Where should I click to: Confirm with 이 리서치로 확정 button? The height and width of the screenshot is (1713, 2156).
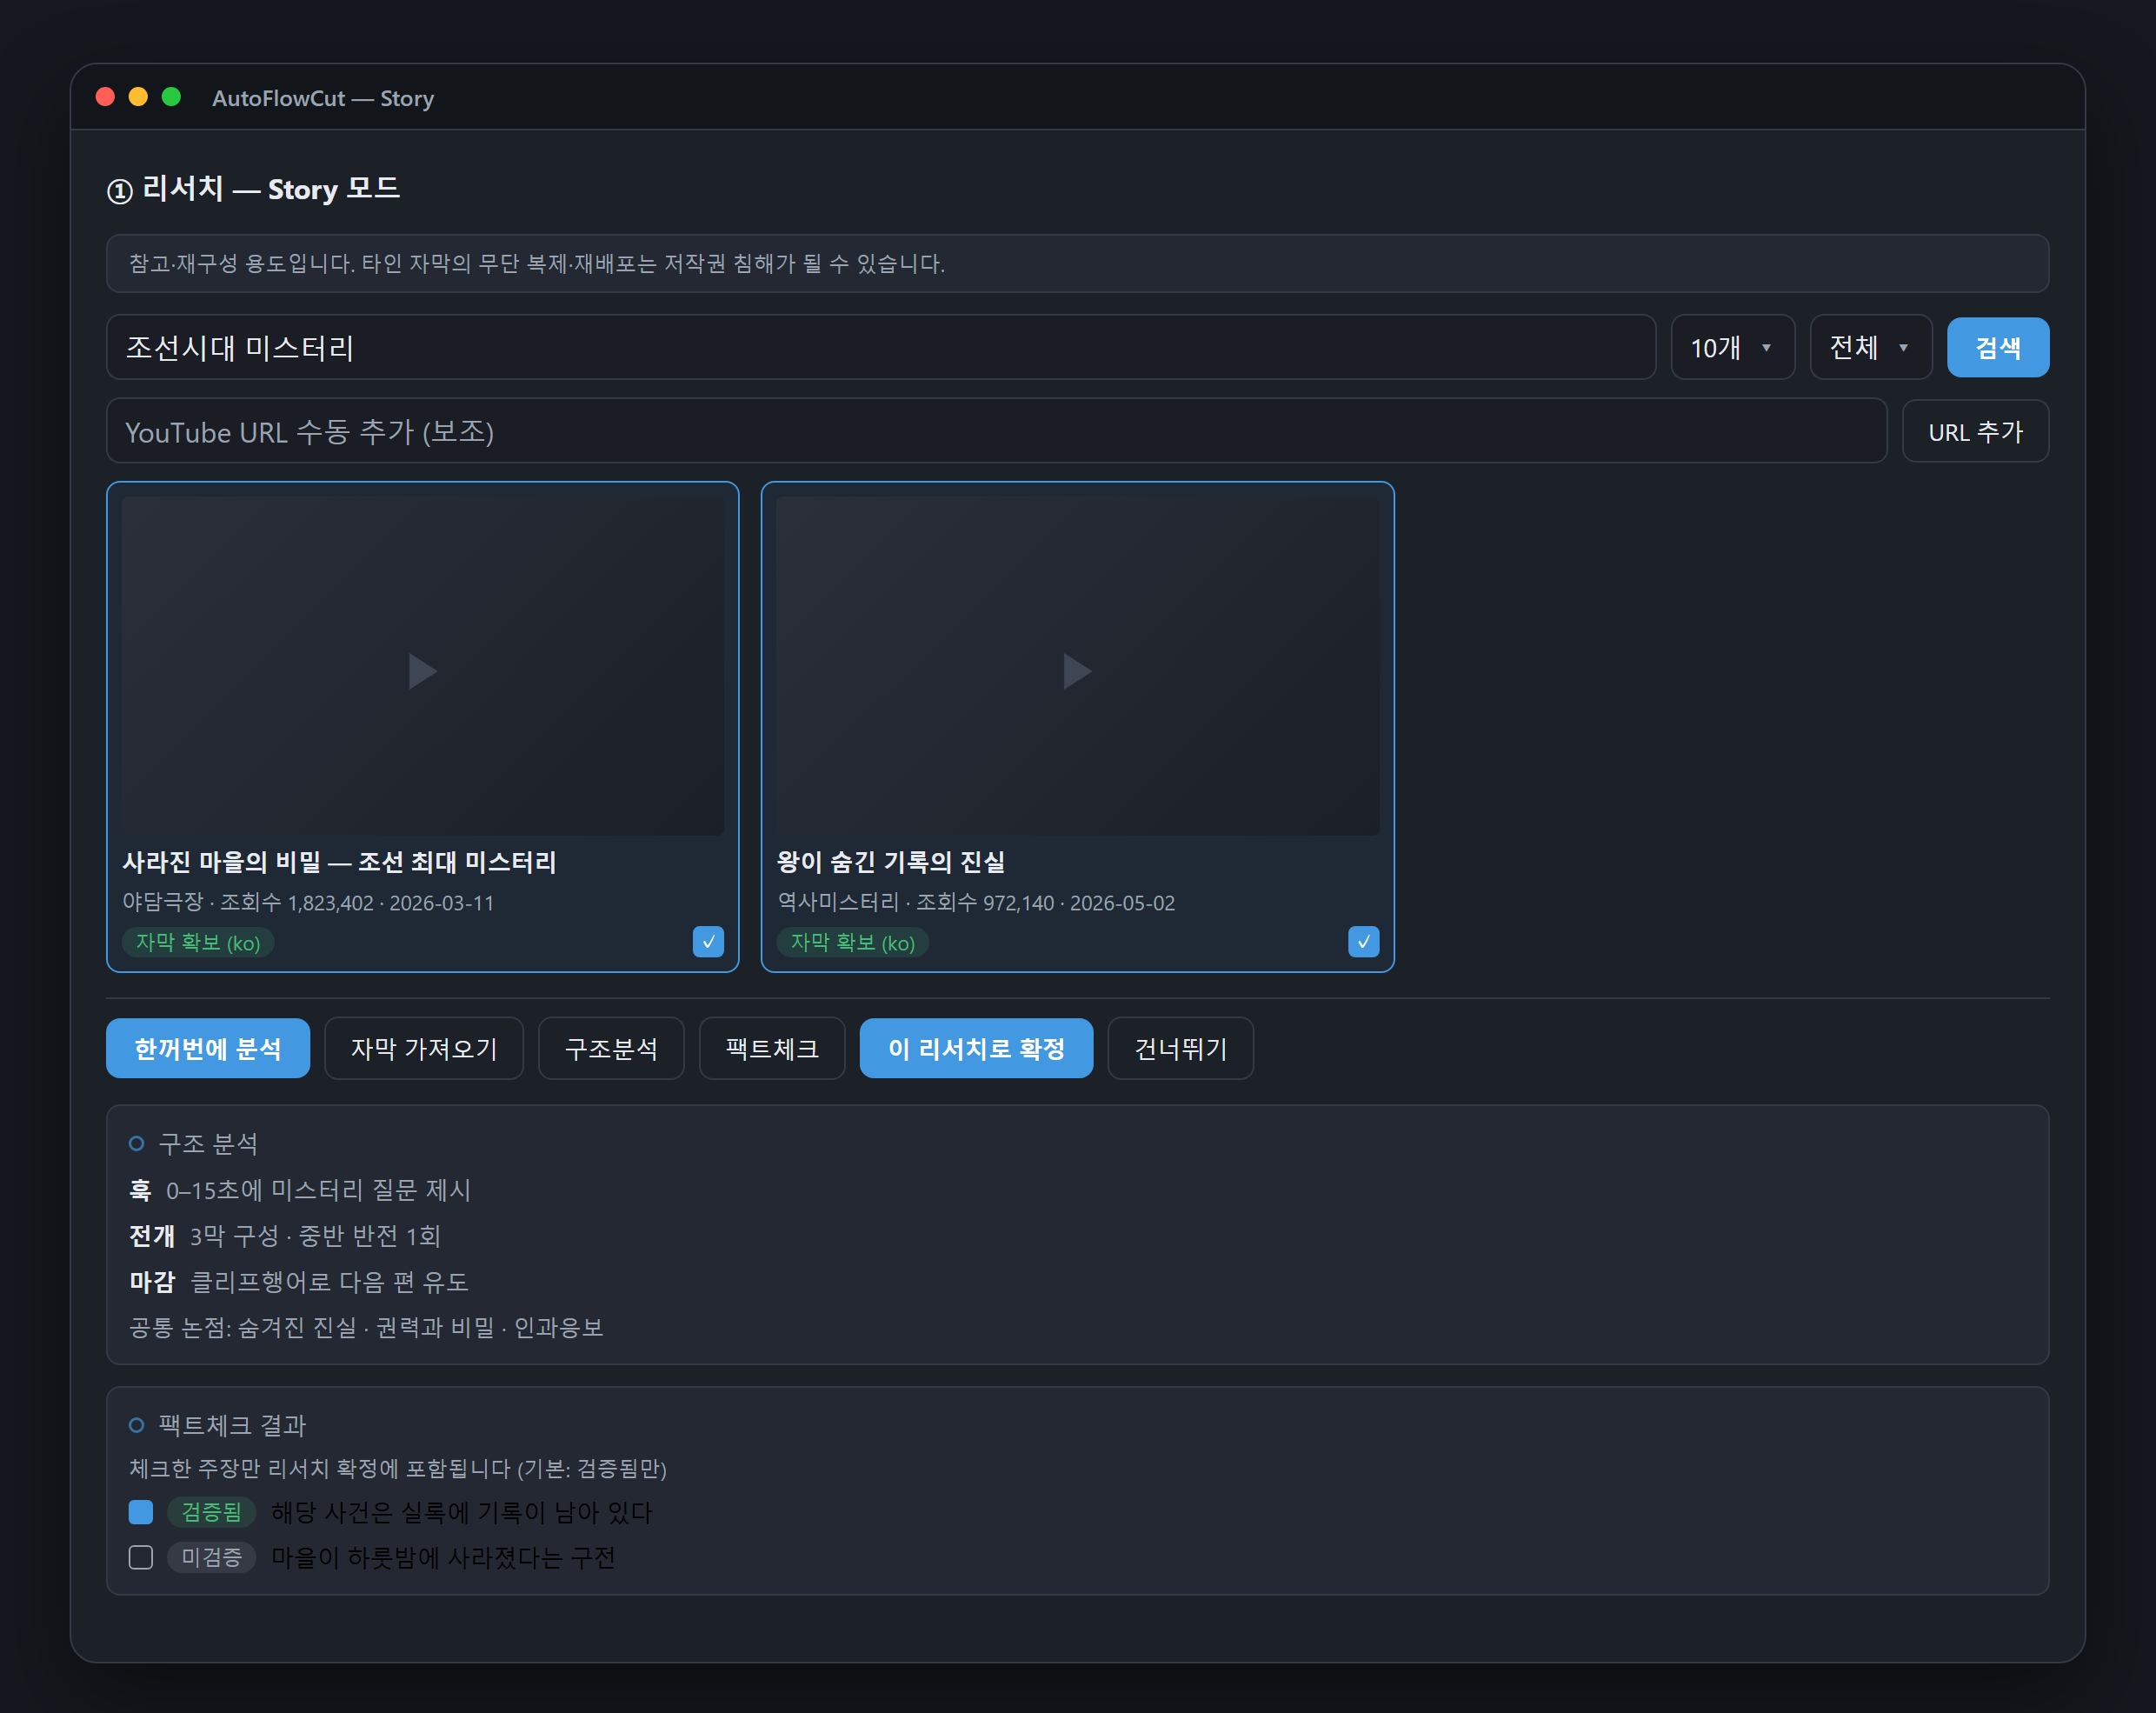tap(976, 1048)
